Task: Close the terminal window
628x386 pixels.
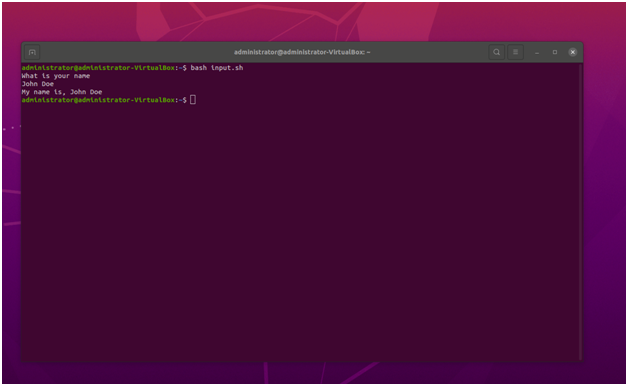Action: tap(573, 52)
